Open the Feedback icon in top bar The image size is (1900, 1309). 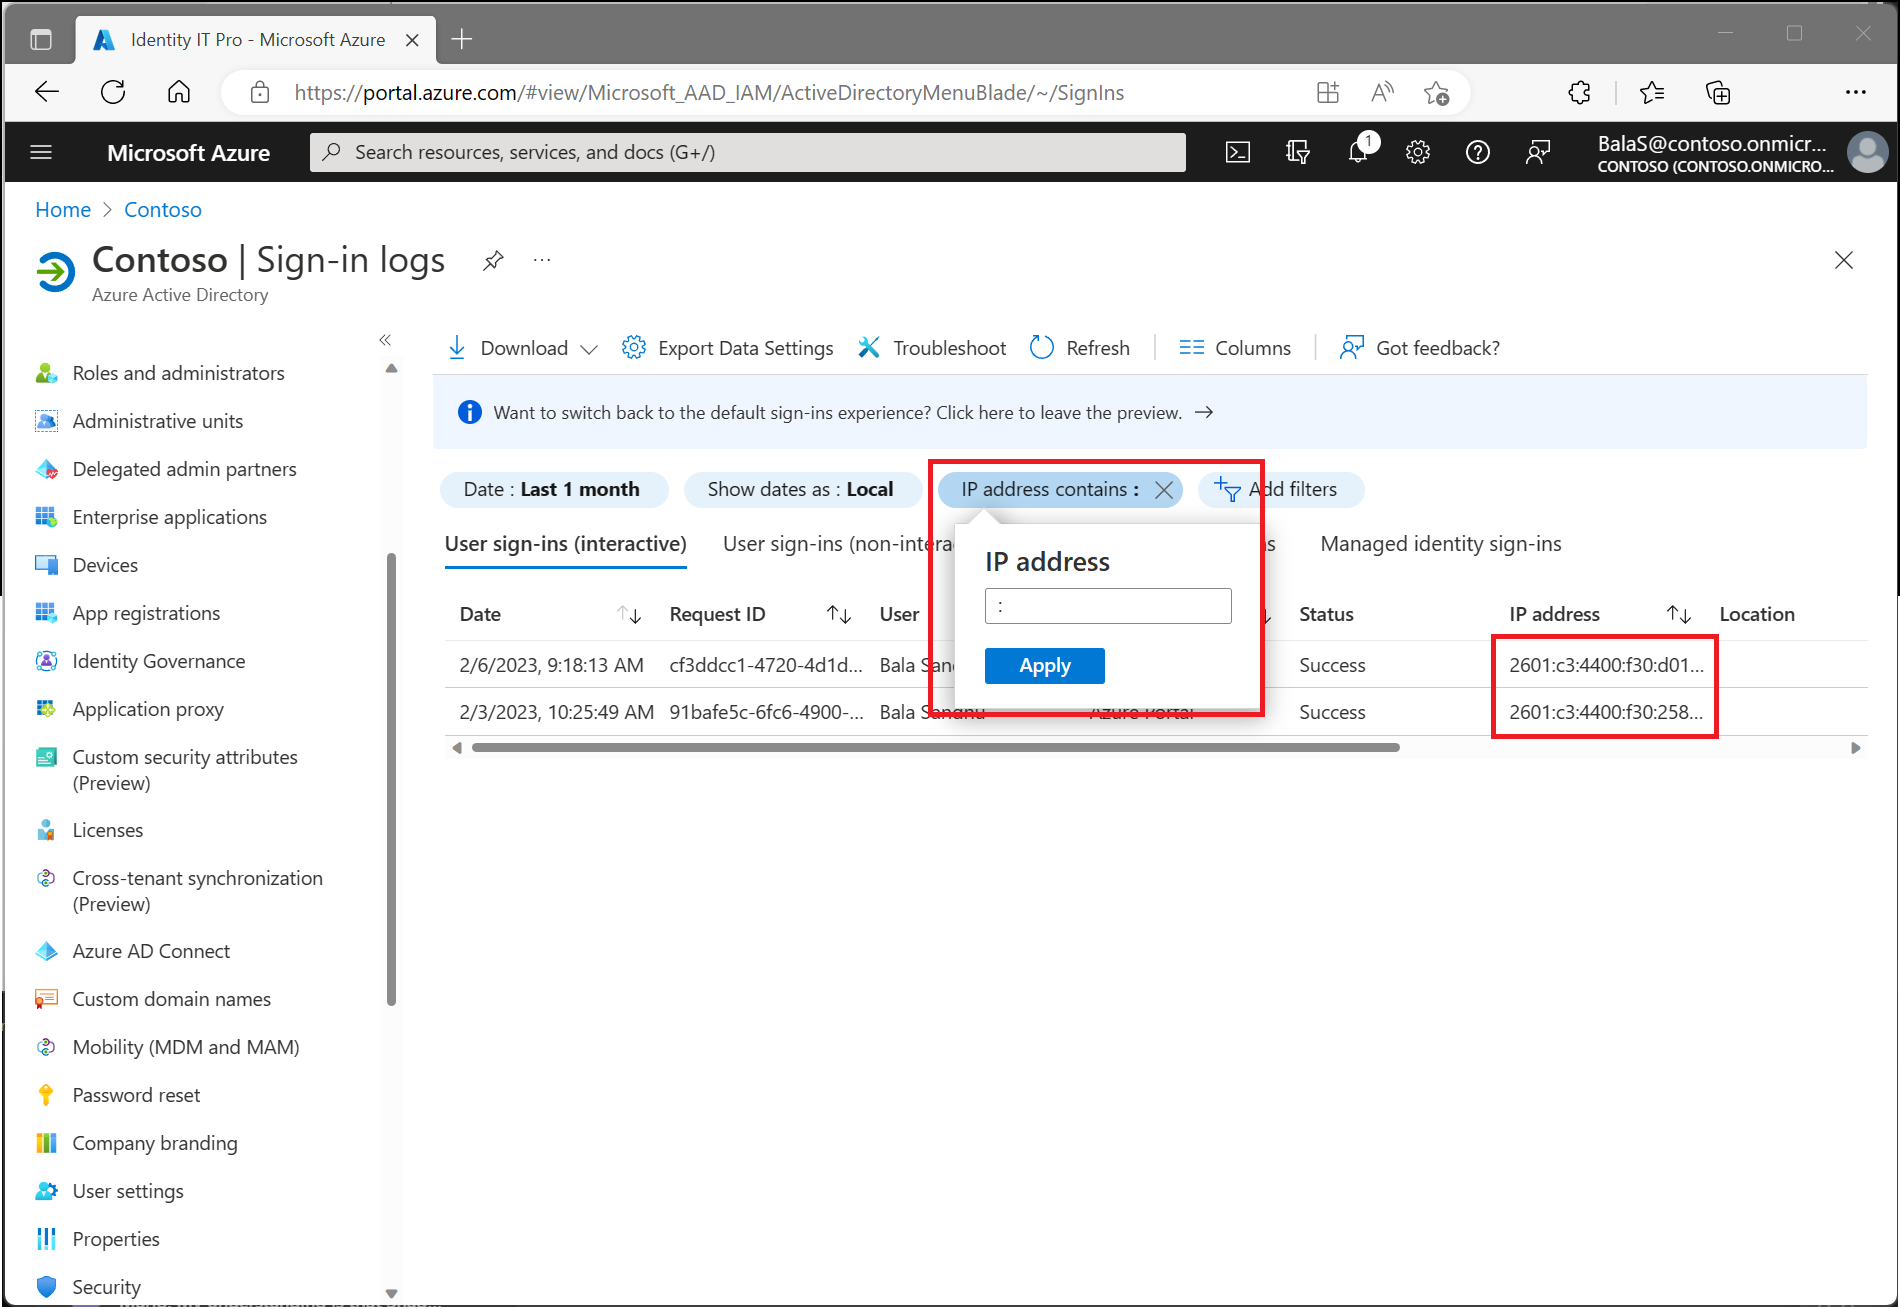[x=1538, y=152]
